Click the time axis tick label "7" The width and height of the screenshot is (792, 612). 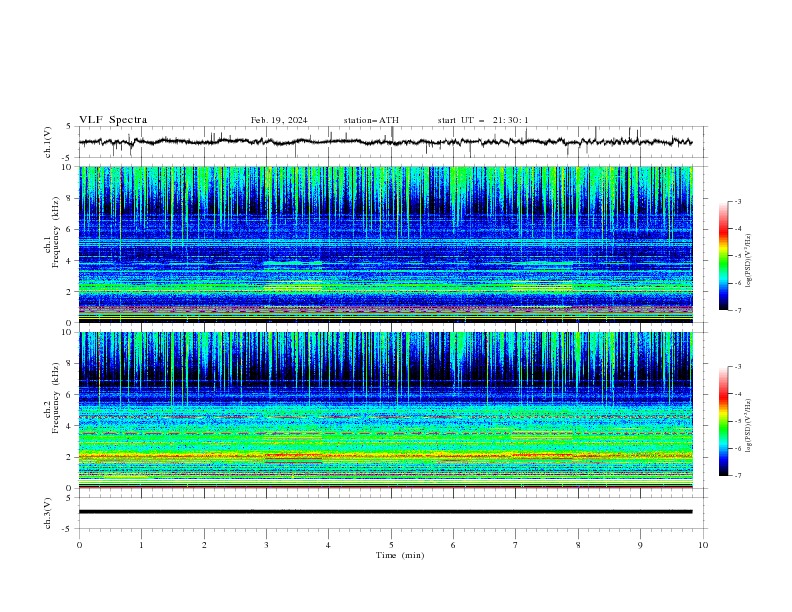coord(516,545)
